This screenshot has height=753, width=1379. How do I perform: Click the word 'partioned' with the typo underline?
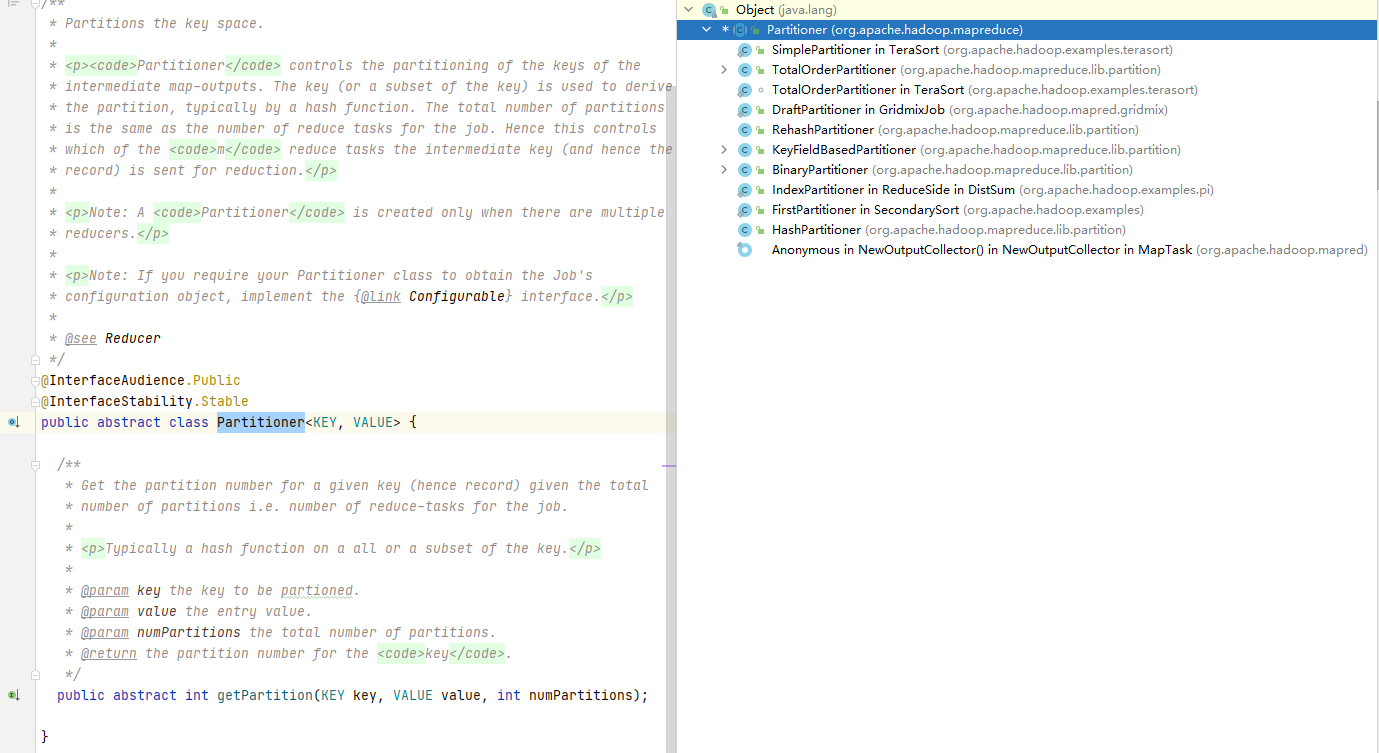pyautogui.click(x=317, y=591)
